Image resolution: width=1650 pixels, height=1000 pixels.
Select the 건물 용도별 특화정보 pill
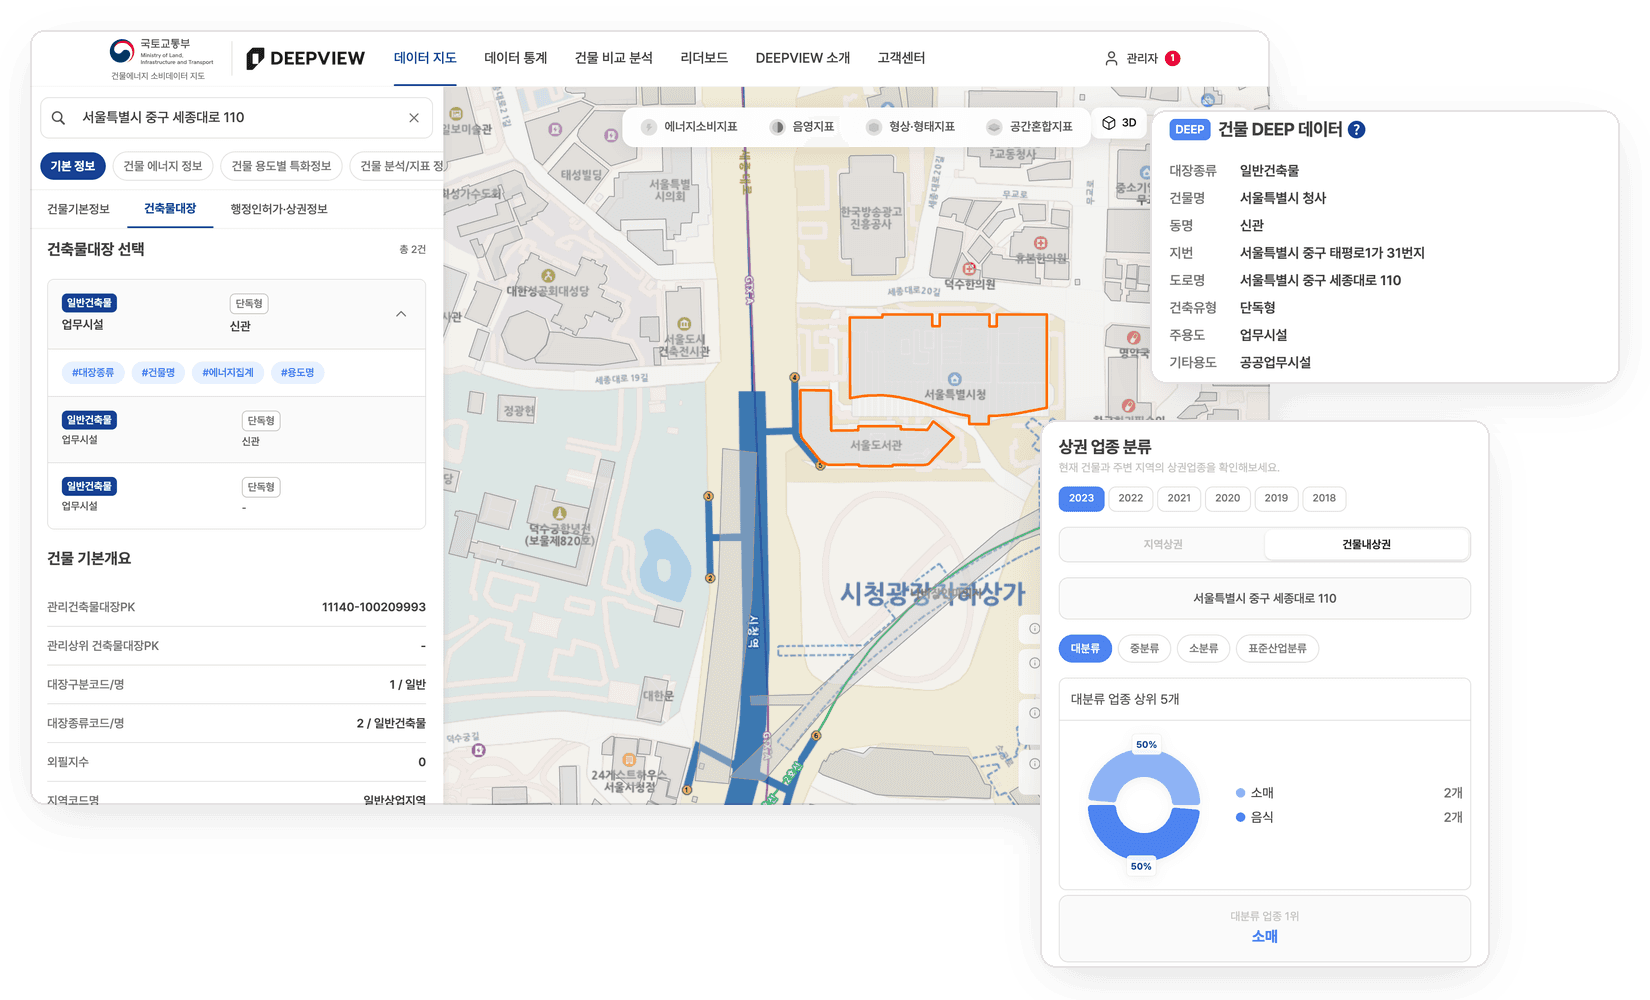[x=281, y=166]
